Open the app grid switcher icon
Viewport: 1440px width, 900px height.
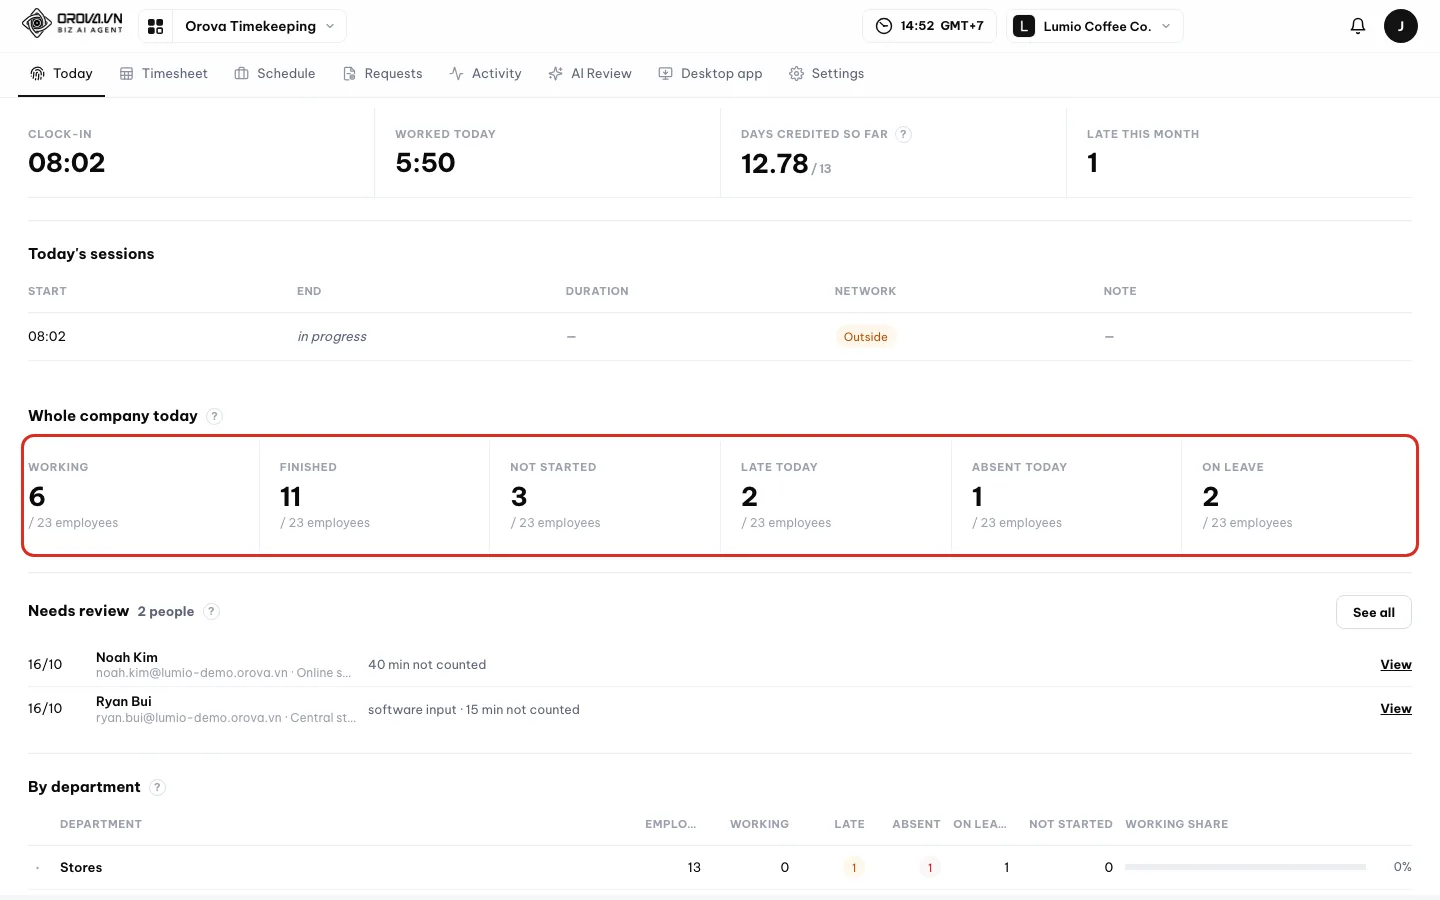pos(155,26)
